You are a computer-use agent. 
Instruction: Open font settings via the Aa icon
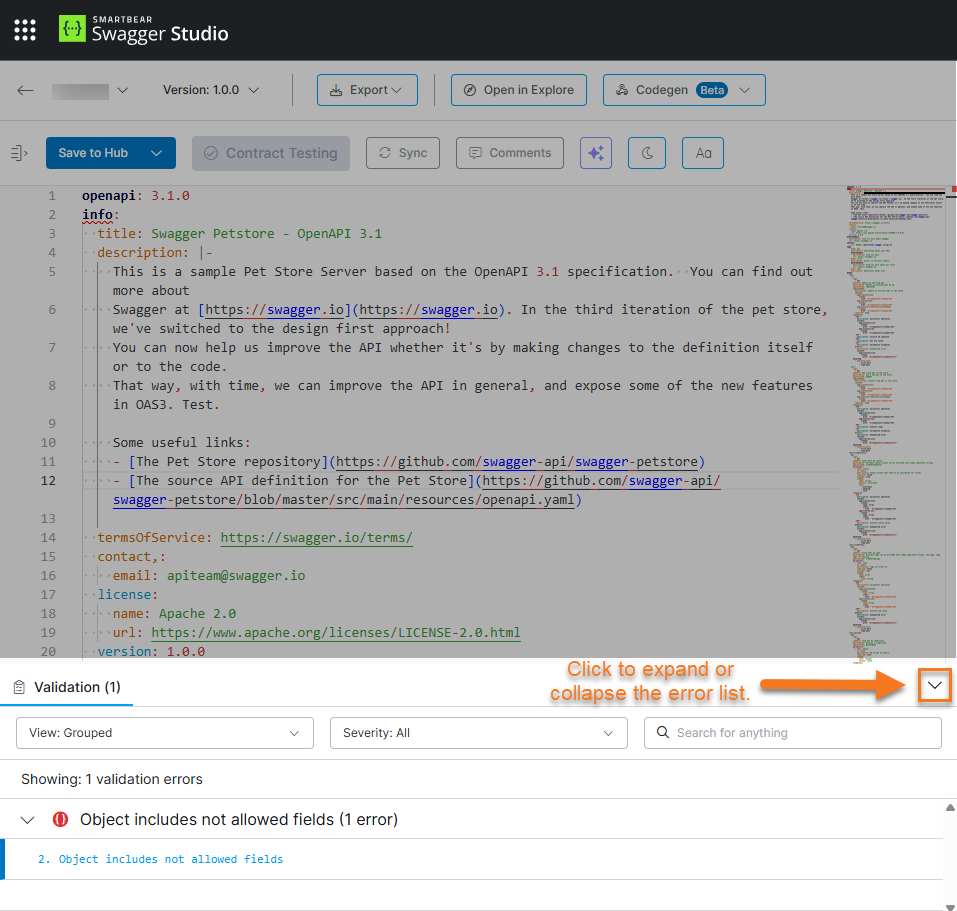pos(702,152)
